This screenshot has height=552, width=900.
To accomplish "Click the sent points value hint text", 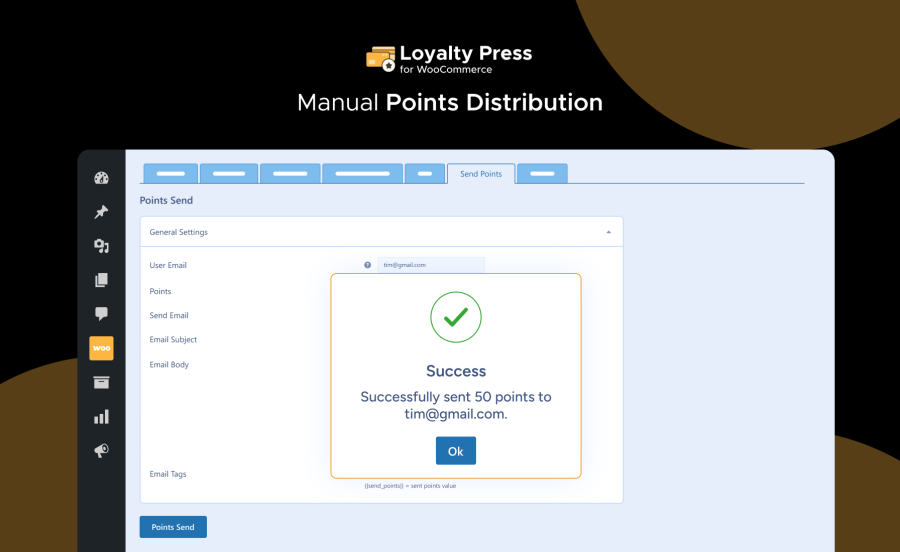I will (410, 486).
